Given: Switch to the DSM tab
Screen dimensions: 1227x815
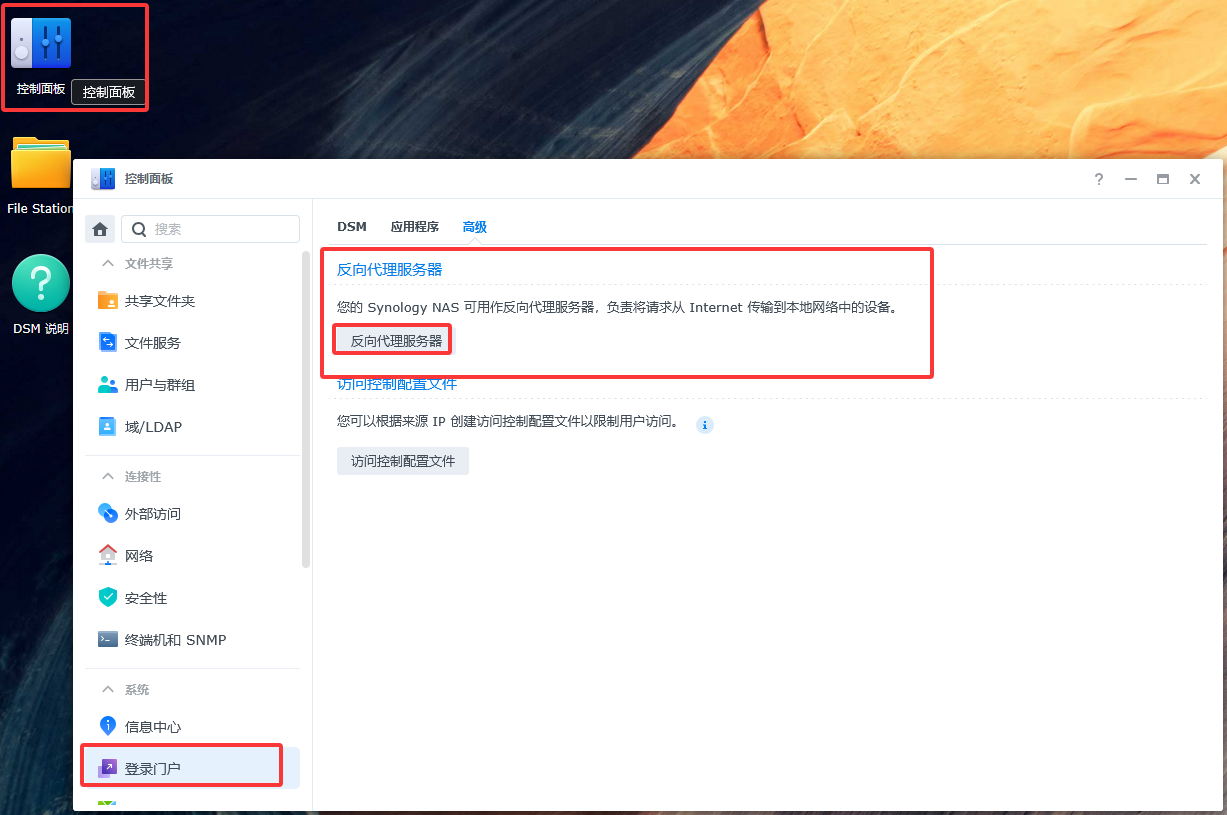Looking at the screenshot, I should [352, 226].
